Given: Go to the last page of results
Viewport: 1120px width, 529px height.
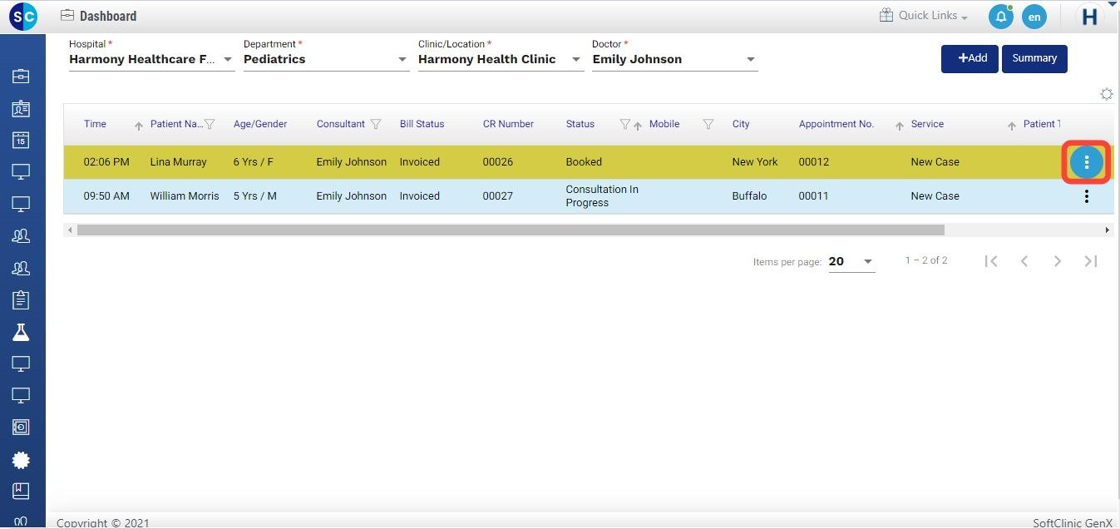Looking at the screenshot, I should click(1091, 261).
